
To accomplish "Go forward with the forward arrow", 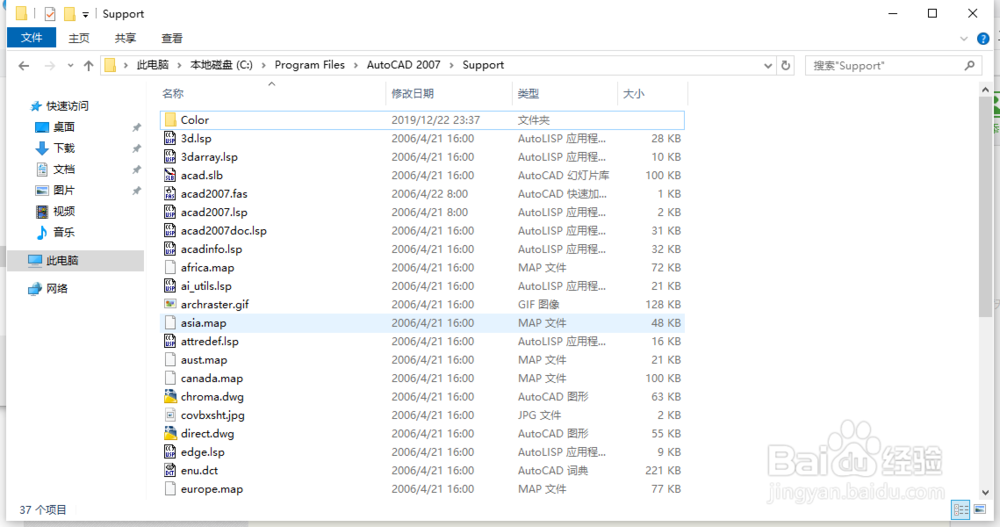I will pyautogui.click(x=50, y=66).
